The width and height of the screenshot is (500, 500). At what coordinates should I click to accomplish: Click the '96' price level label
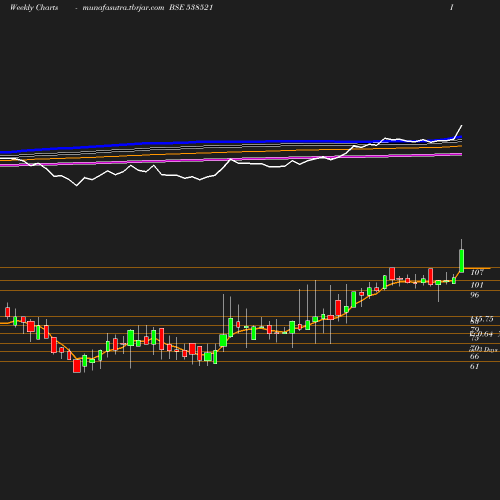click(x=475, y=295)
